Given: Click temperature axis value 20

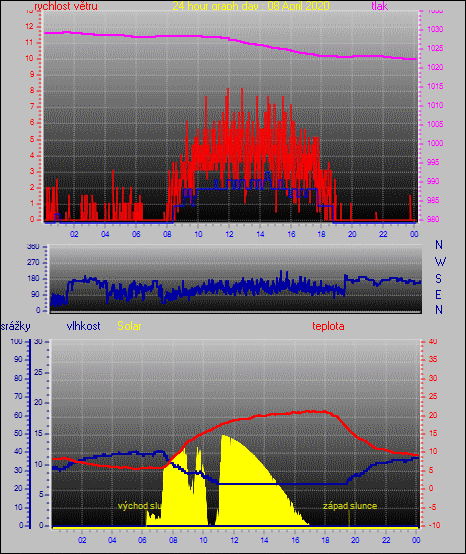Looking at the screenshot, I should click(433, 415).
